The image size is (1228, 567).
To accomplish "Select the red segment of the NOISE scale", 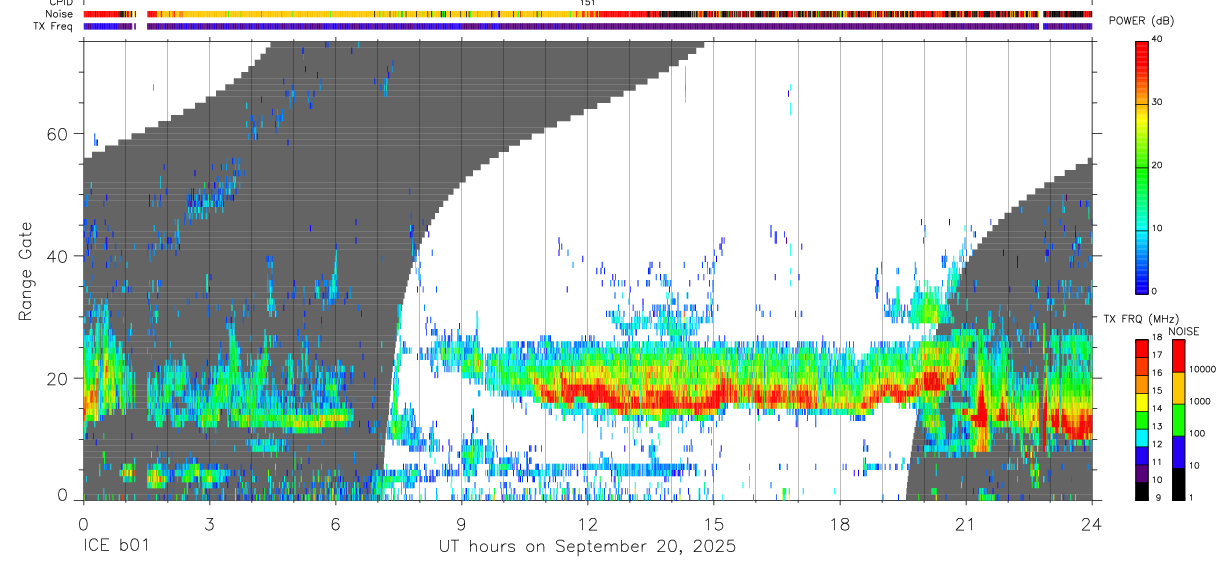I will [x=1178, y=355].
